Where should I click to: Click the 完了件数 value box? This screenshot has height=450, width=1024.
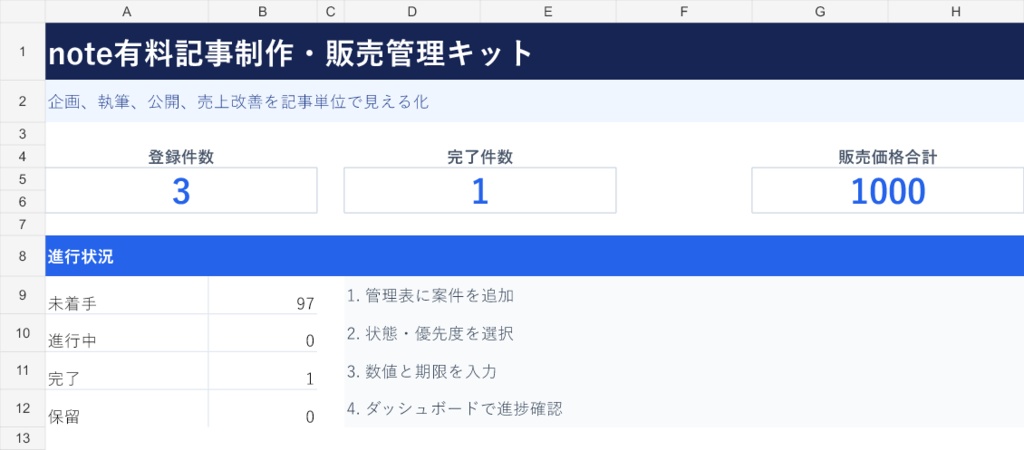click(x=480, y=191)
